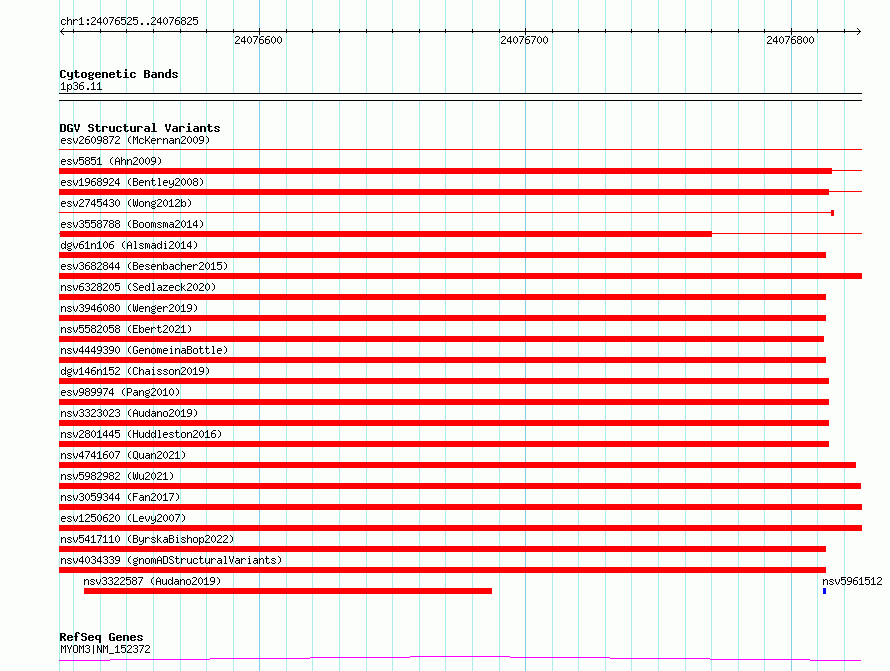Image resolution: width=890 pixels, height=671 pixels.
Task: Open nsv4741607 (Quan2021) entry
Action: click(x=123, y=455)
